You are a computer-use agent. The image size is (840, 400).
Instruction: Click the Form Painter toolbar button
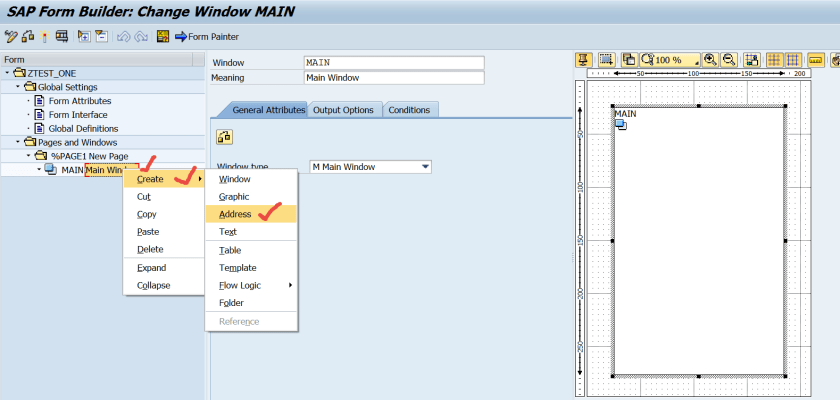(x=206, y=37)
